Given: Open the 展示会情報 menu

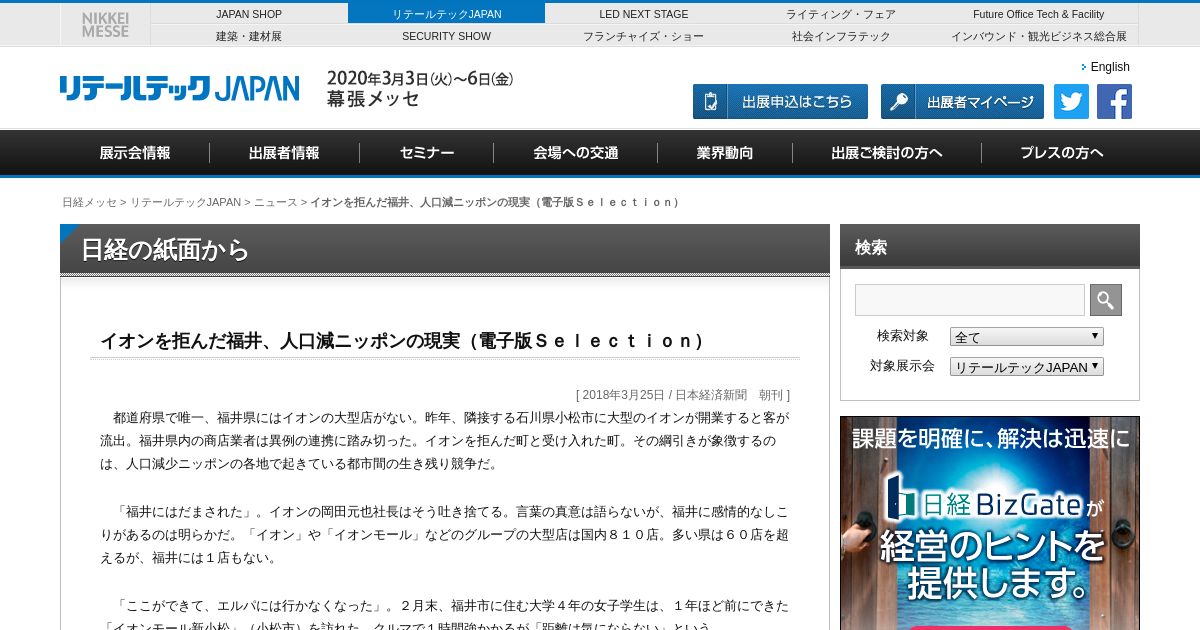Looking at the screenshot, I should click(135, 153).
